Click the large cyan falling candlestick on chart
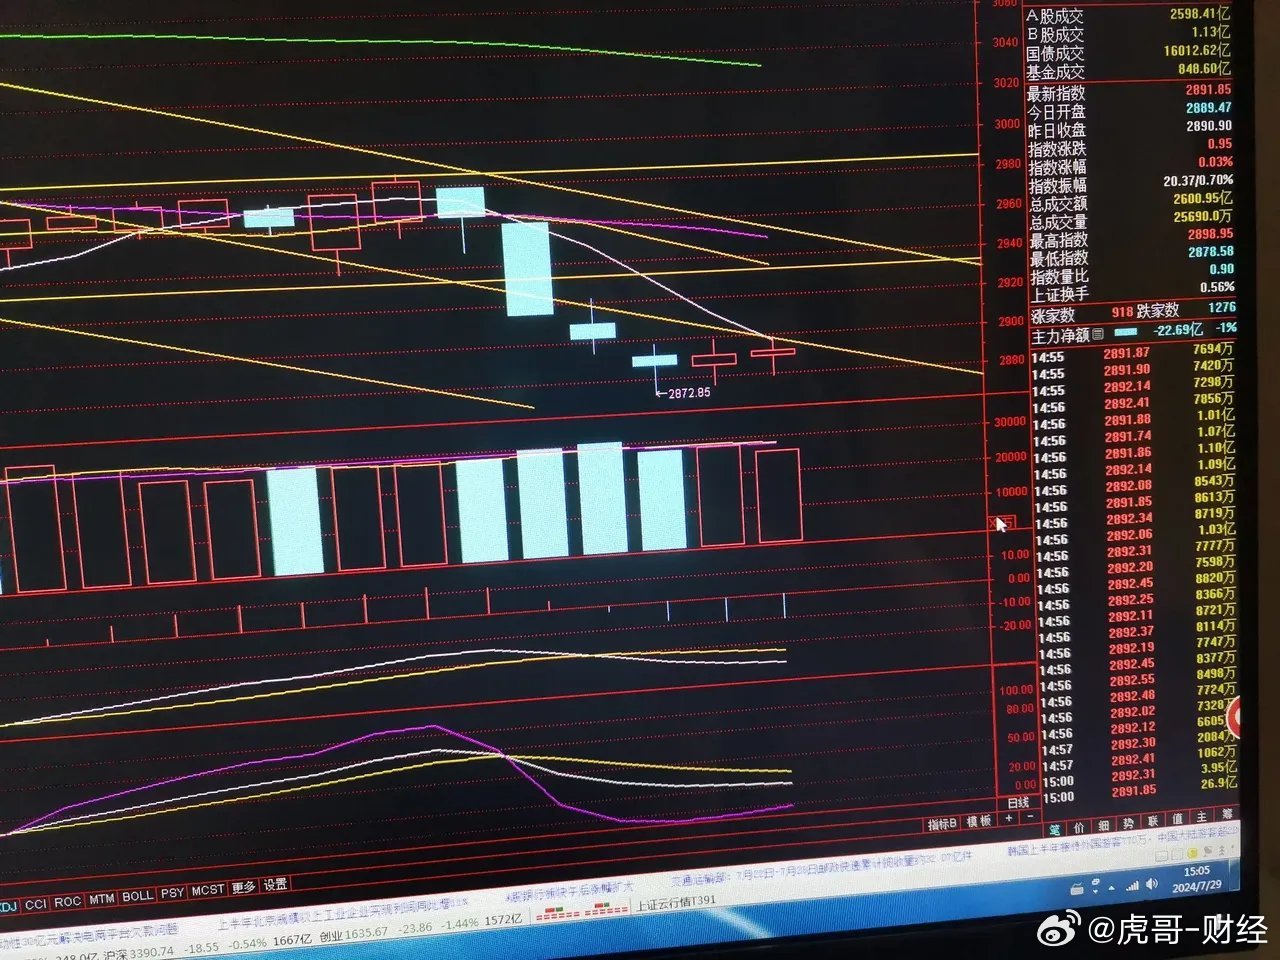Screen dimensions: 1280x960 point(527,268)
